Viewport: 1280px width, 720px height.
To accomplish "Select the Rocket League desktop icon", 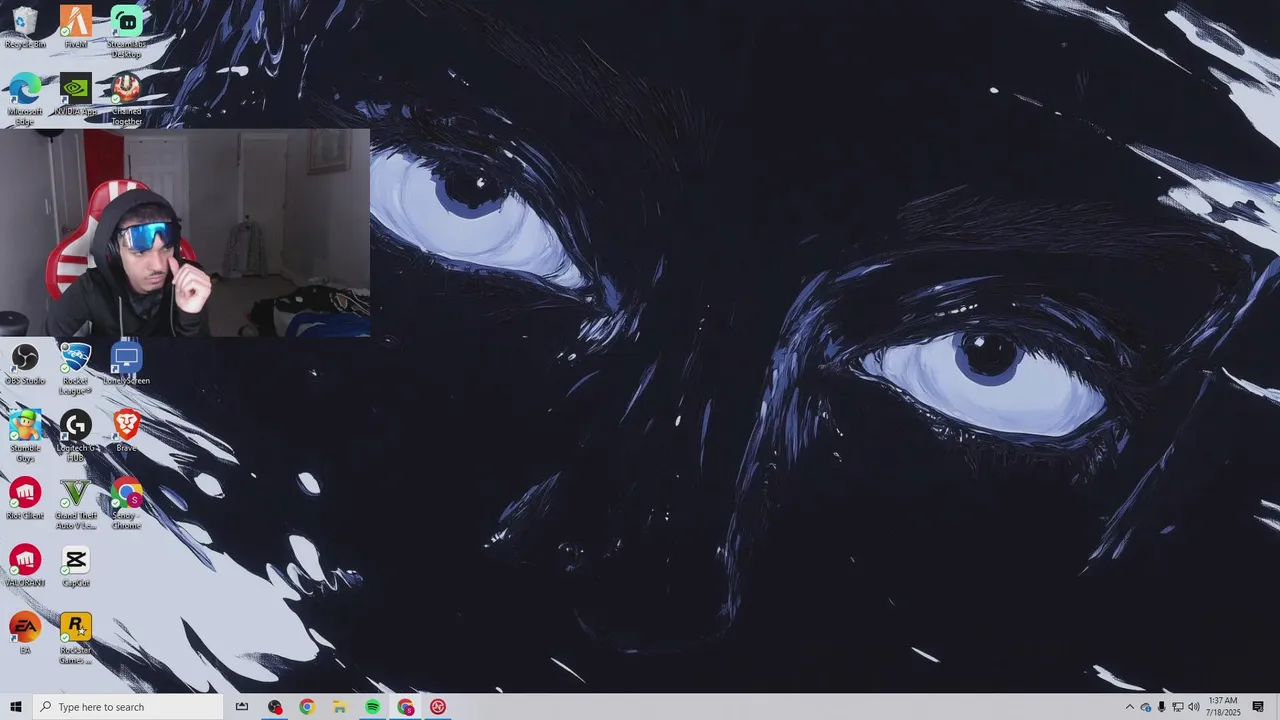I will pyautogui.click(x=76, y=368).
